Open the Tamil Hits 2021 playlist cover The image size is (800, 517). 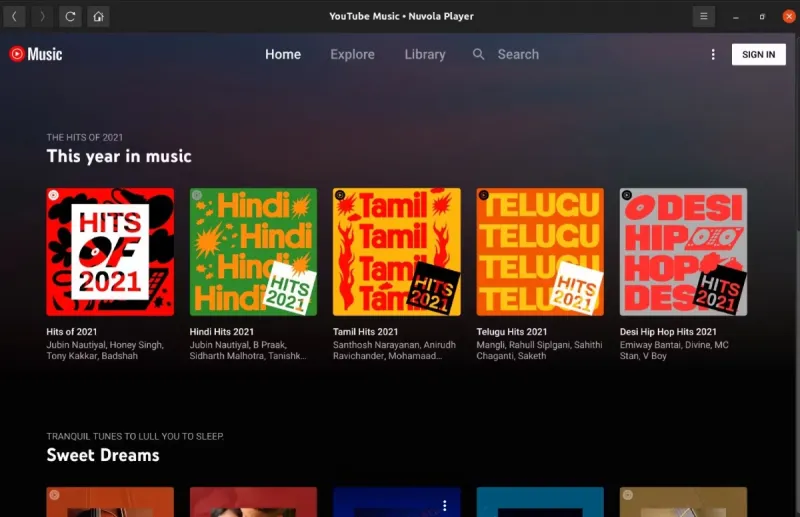click(397, 252)
